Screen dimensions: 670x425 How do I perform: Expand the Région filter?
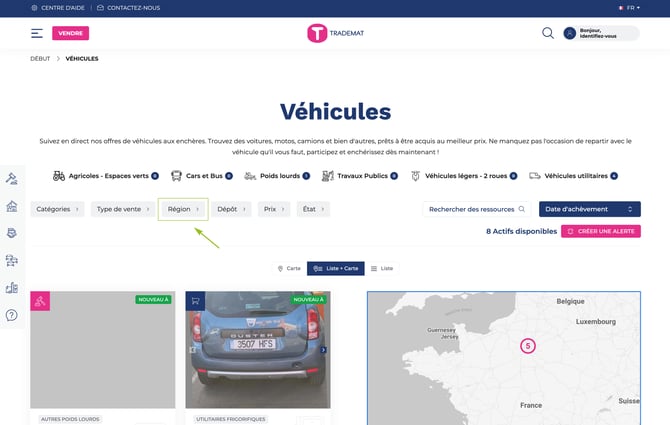pyautogui.click(x=183, y=209)
